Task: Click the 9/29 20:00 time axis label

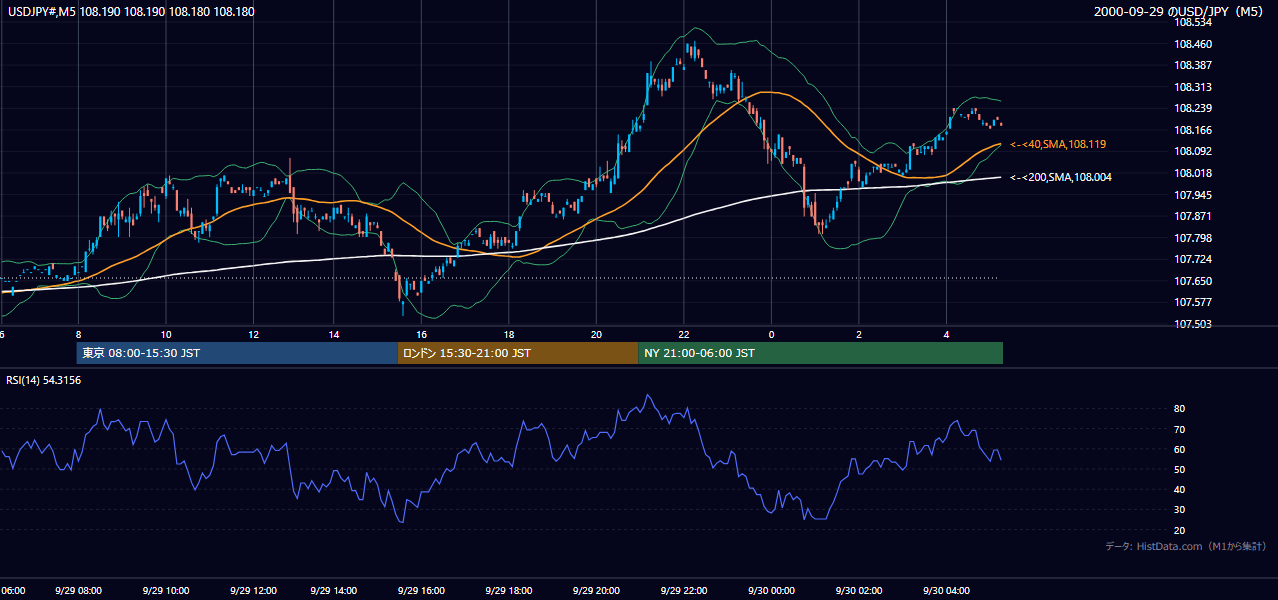Action: [595, 591]
